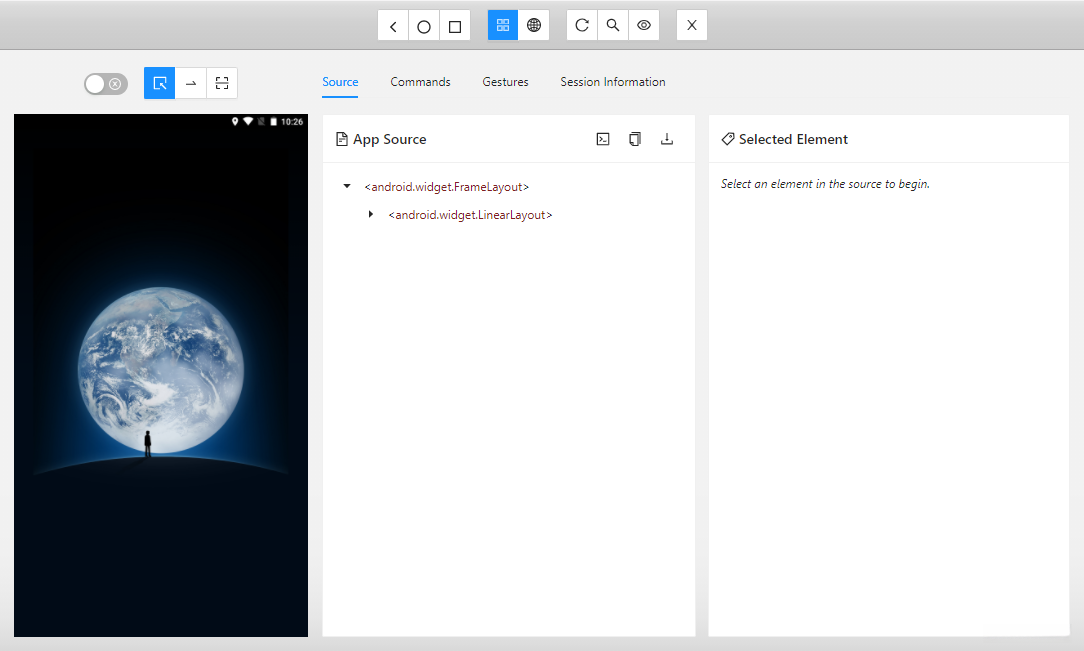1084x651 pixels.
Task: Quit the session with the X button
Action: point(692,26)
